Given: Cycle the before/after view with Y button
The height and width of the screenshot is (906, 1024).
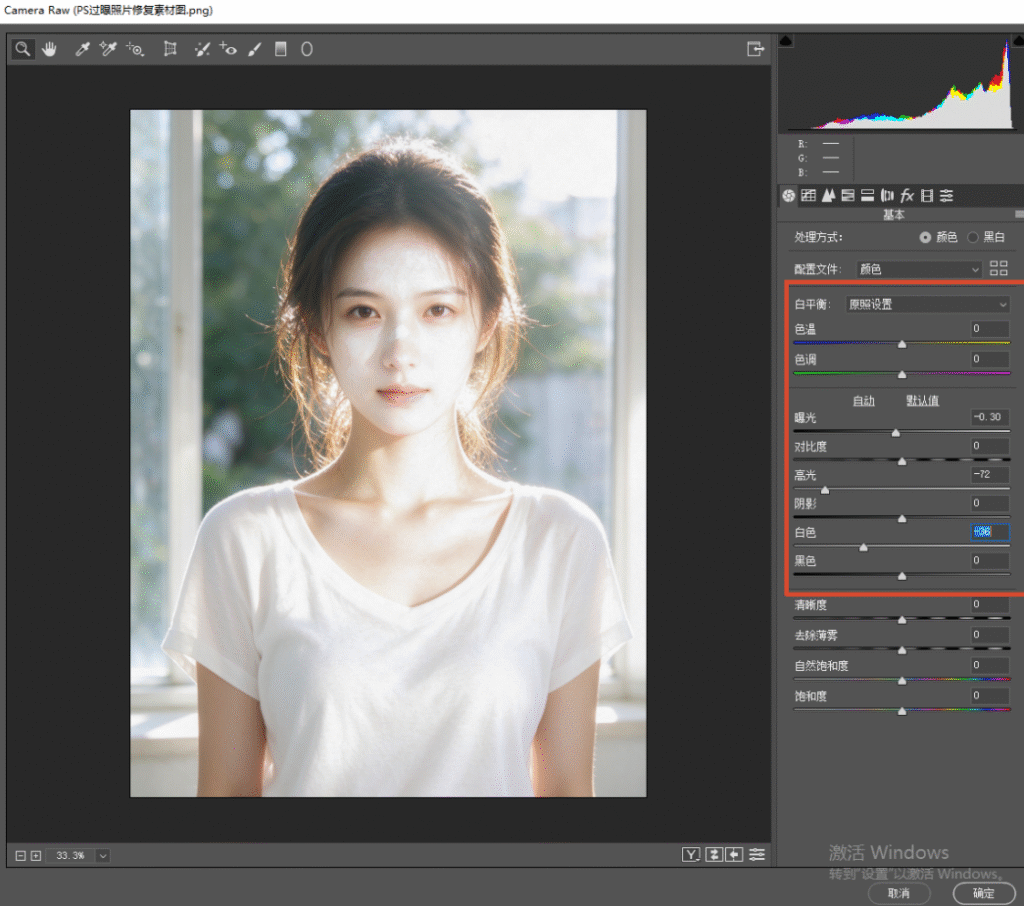Looking at the screenshot, I should point(691,854).
